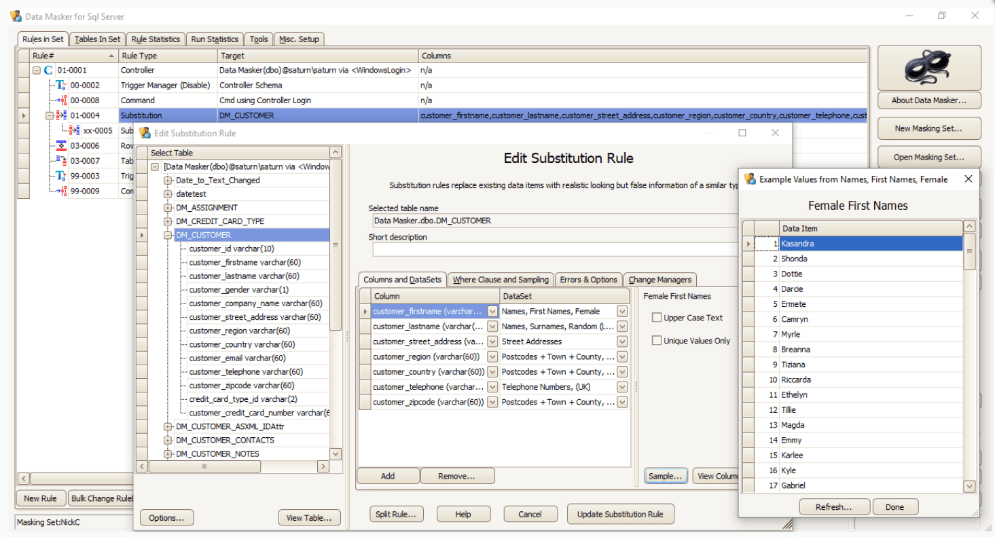Viewport: 995px width, 537px height.
Task: Click the Split Rule... button
Action: pyautogui.click(x=395, y=514)
